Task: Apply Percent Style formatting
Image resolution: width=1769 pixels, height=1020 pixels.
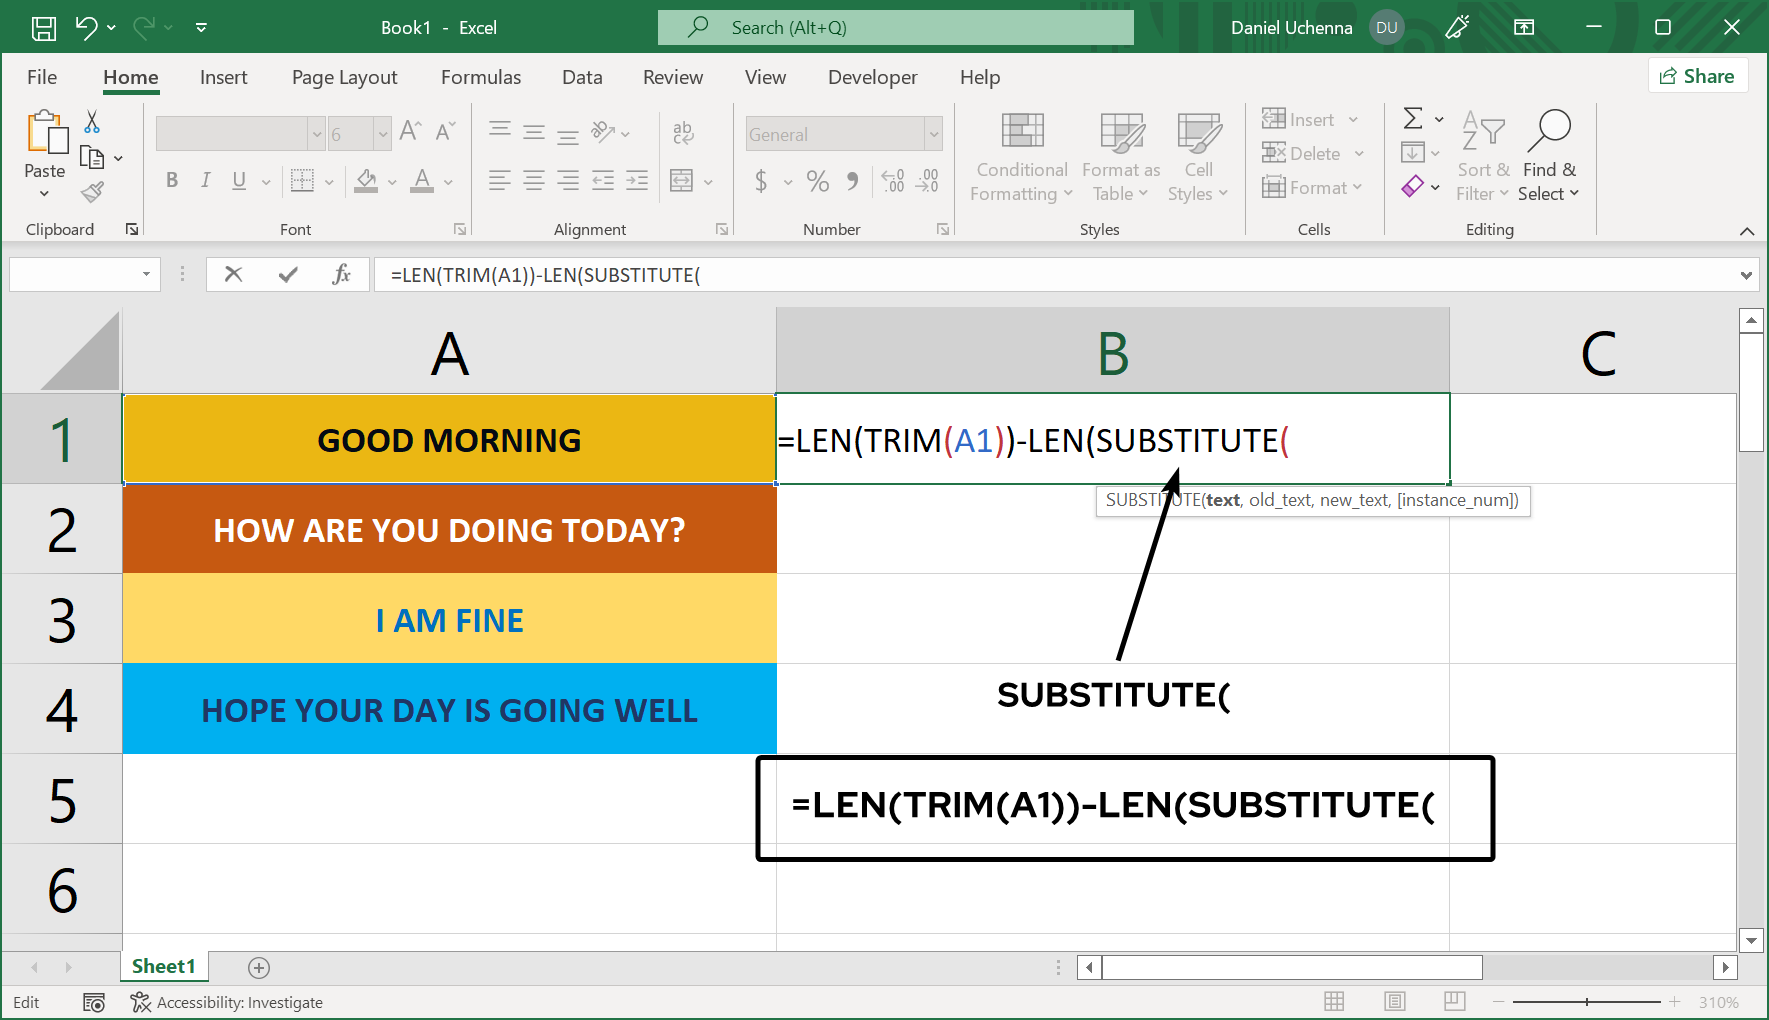Action: [818, 181]
